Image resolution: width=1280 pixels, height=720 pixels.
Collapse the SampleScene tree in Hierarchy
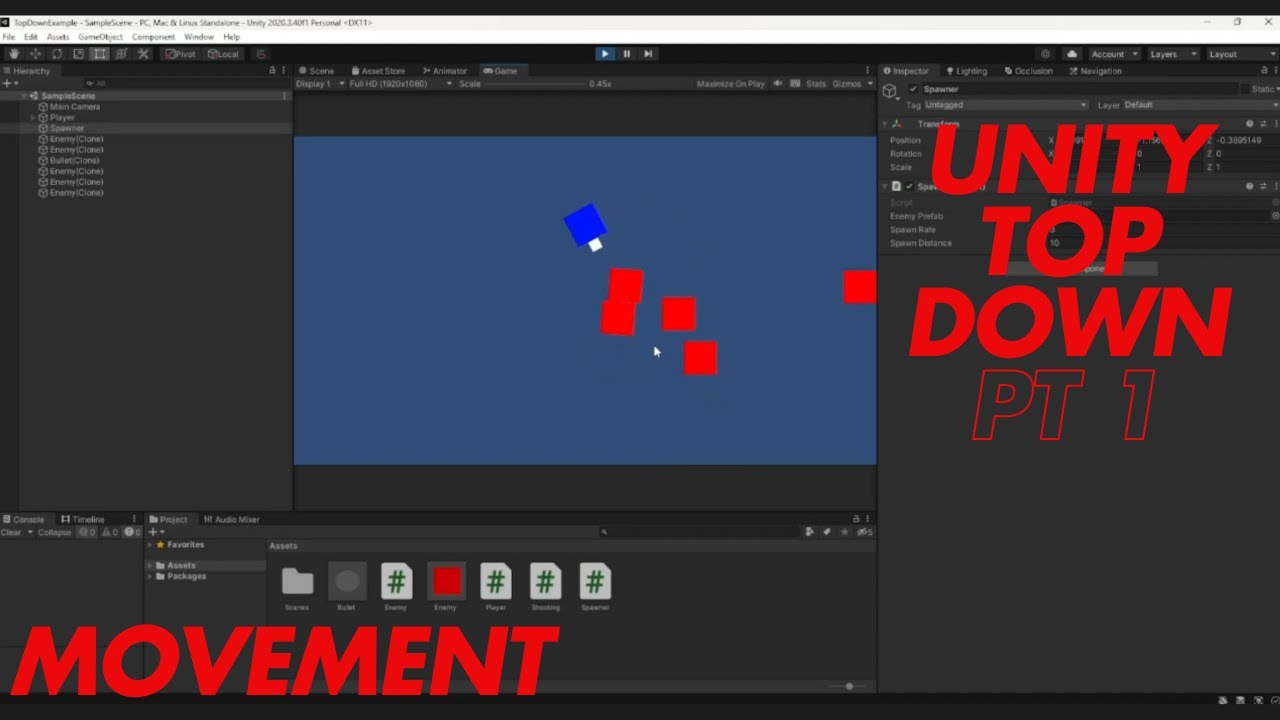[x=24, y=96]
